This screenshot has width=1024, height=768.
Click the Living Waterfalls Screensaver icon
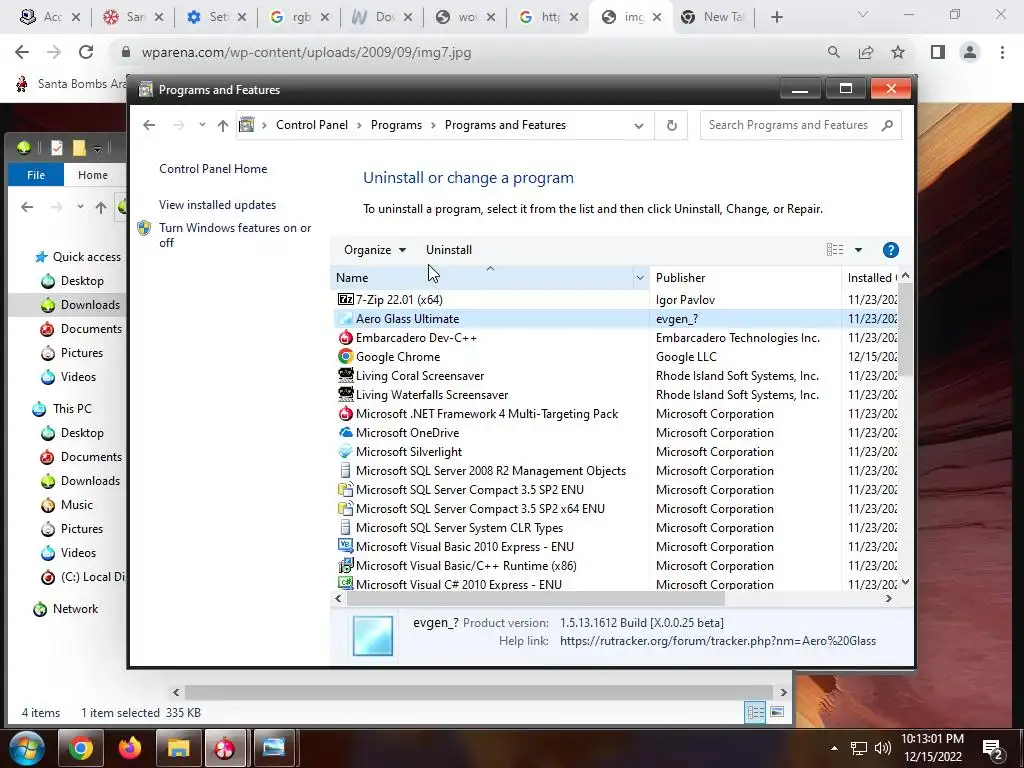tap(345, 394)
